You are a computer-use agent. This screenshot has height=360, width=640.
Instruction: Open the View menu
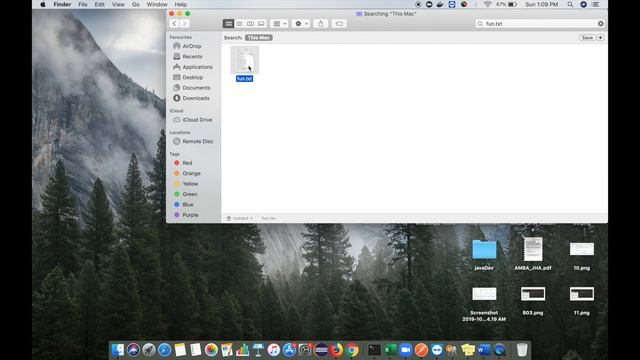point(118,4)
